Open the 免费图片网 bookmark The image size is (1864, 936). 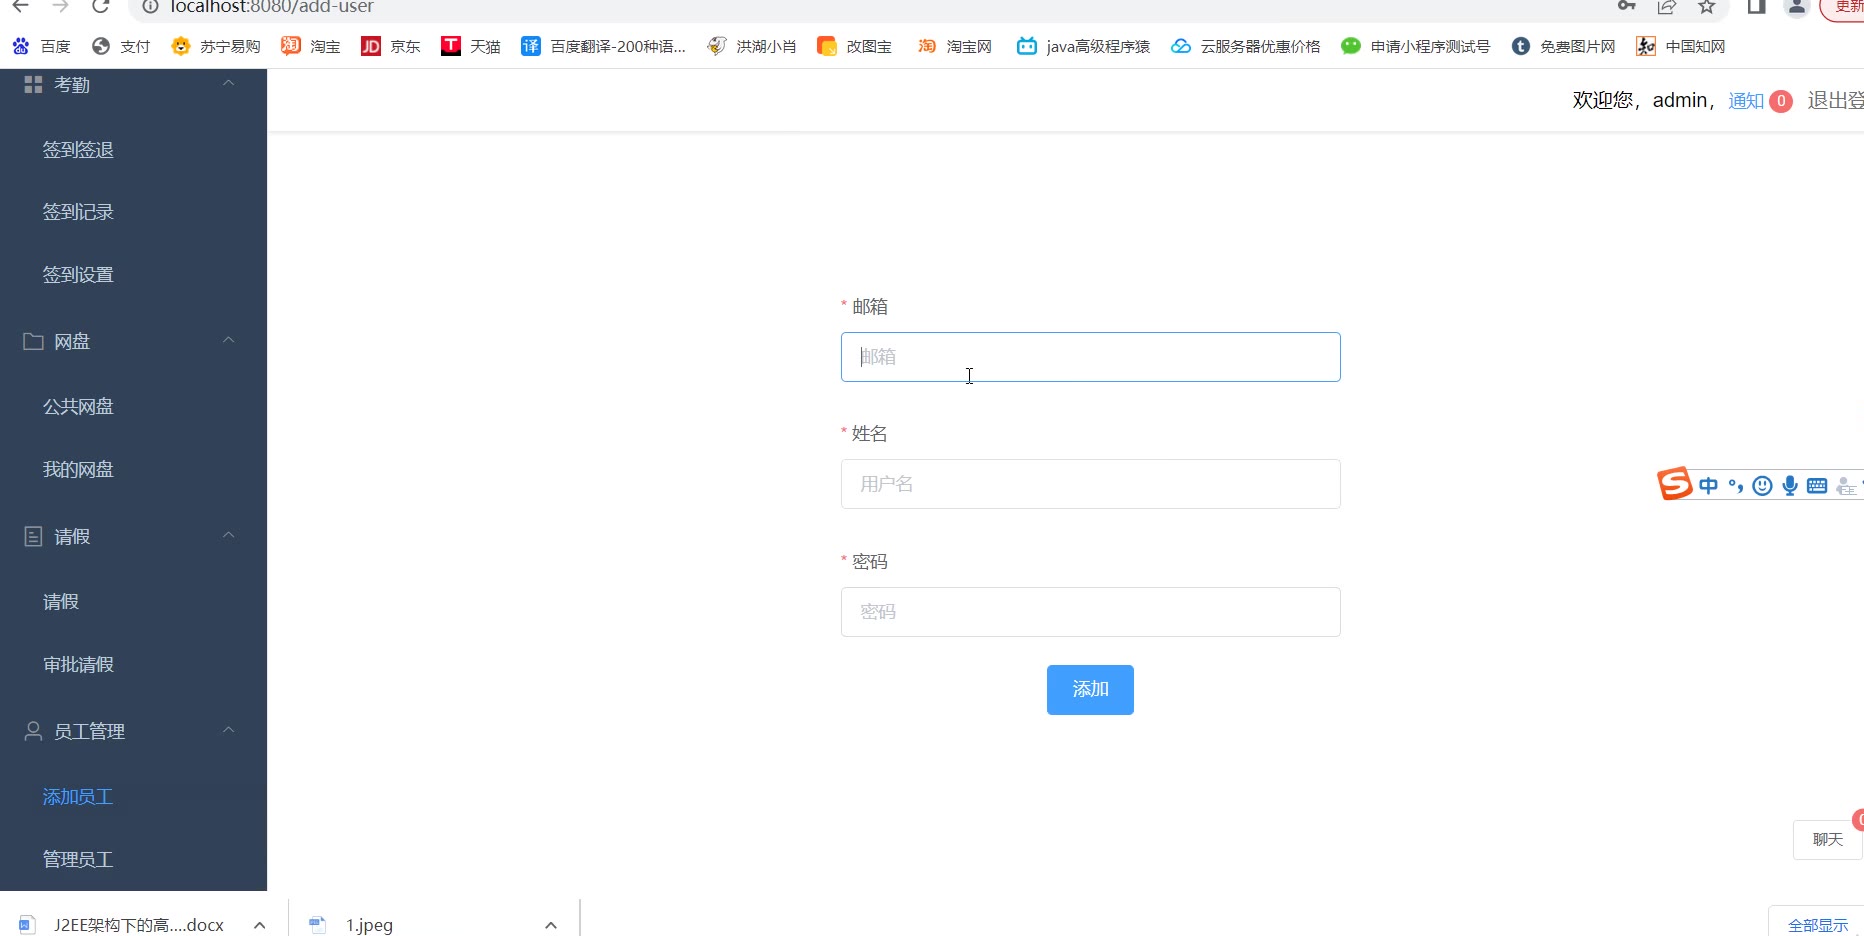[1563, 46]
